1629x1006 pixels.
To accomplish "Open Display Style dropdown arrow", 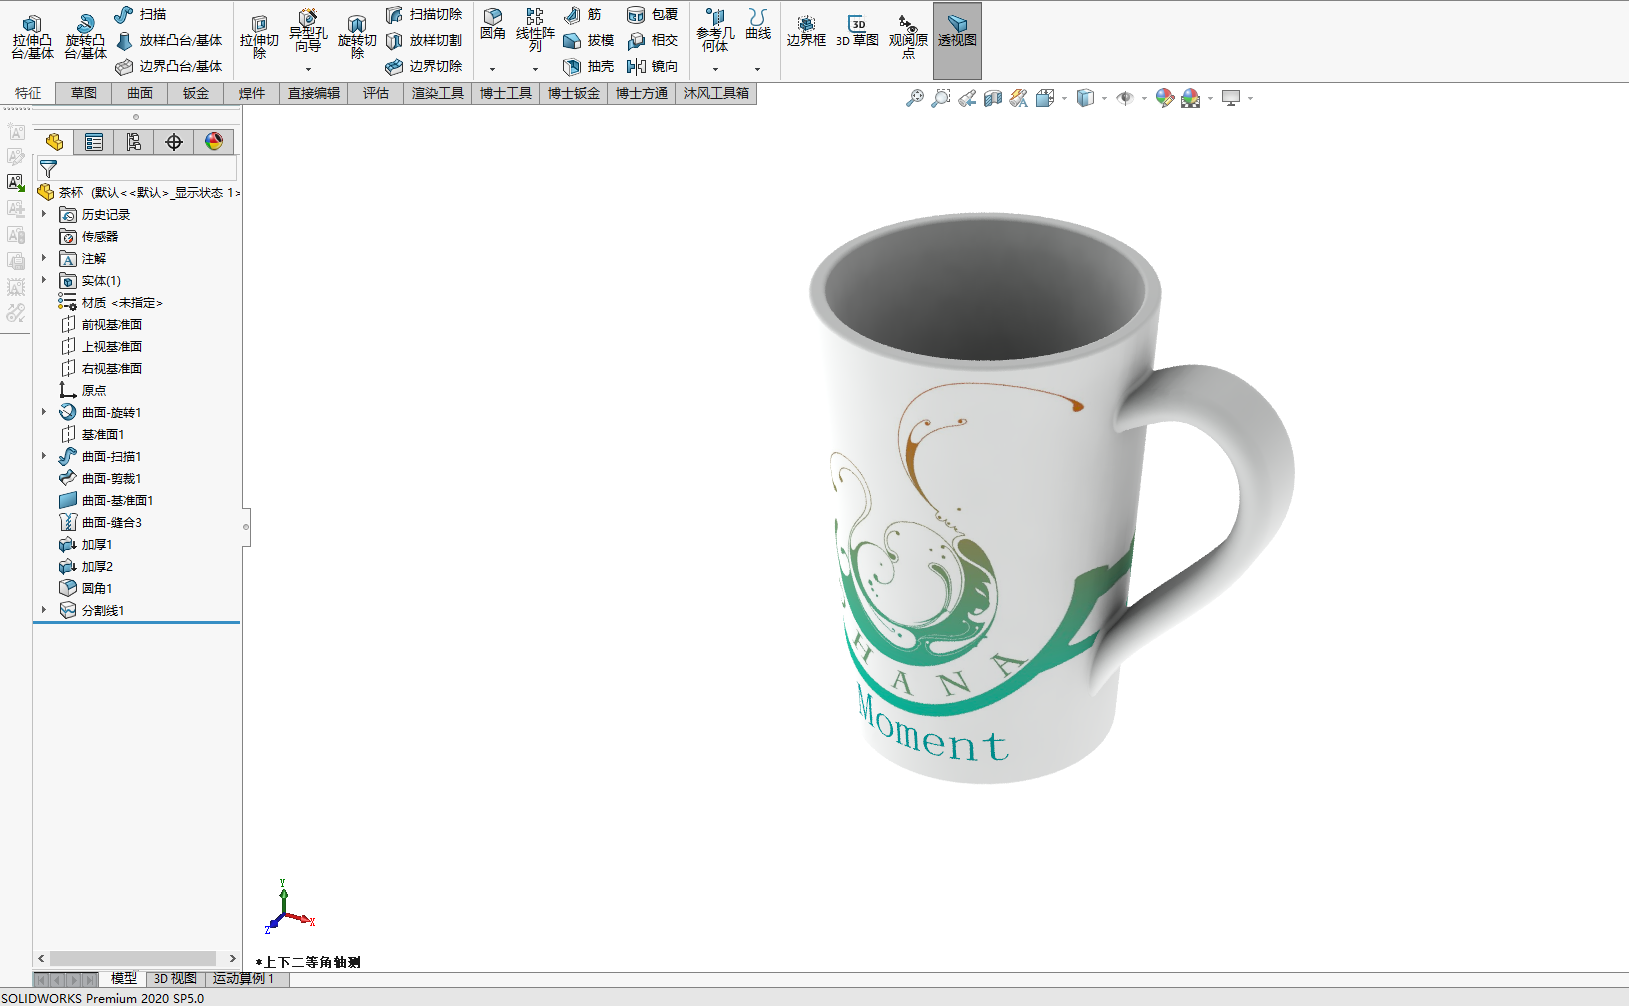I will click(1104, 98).
